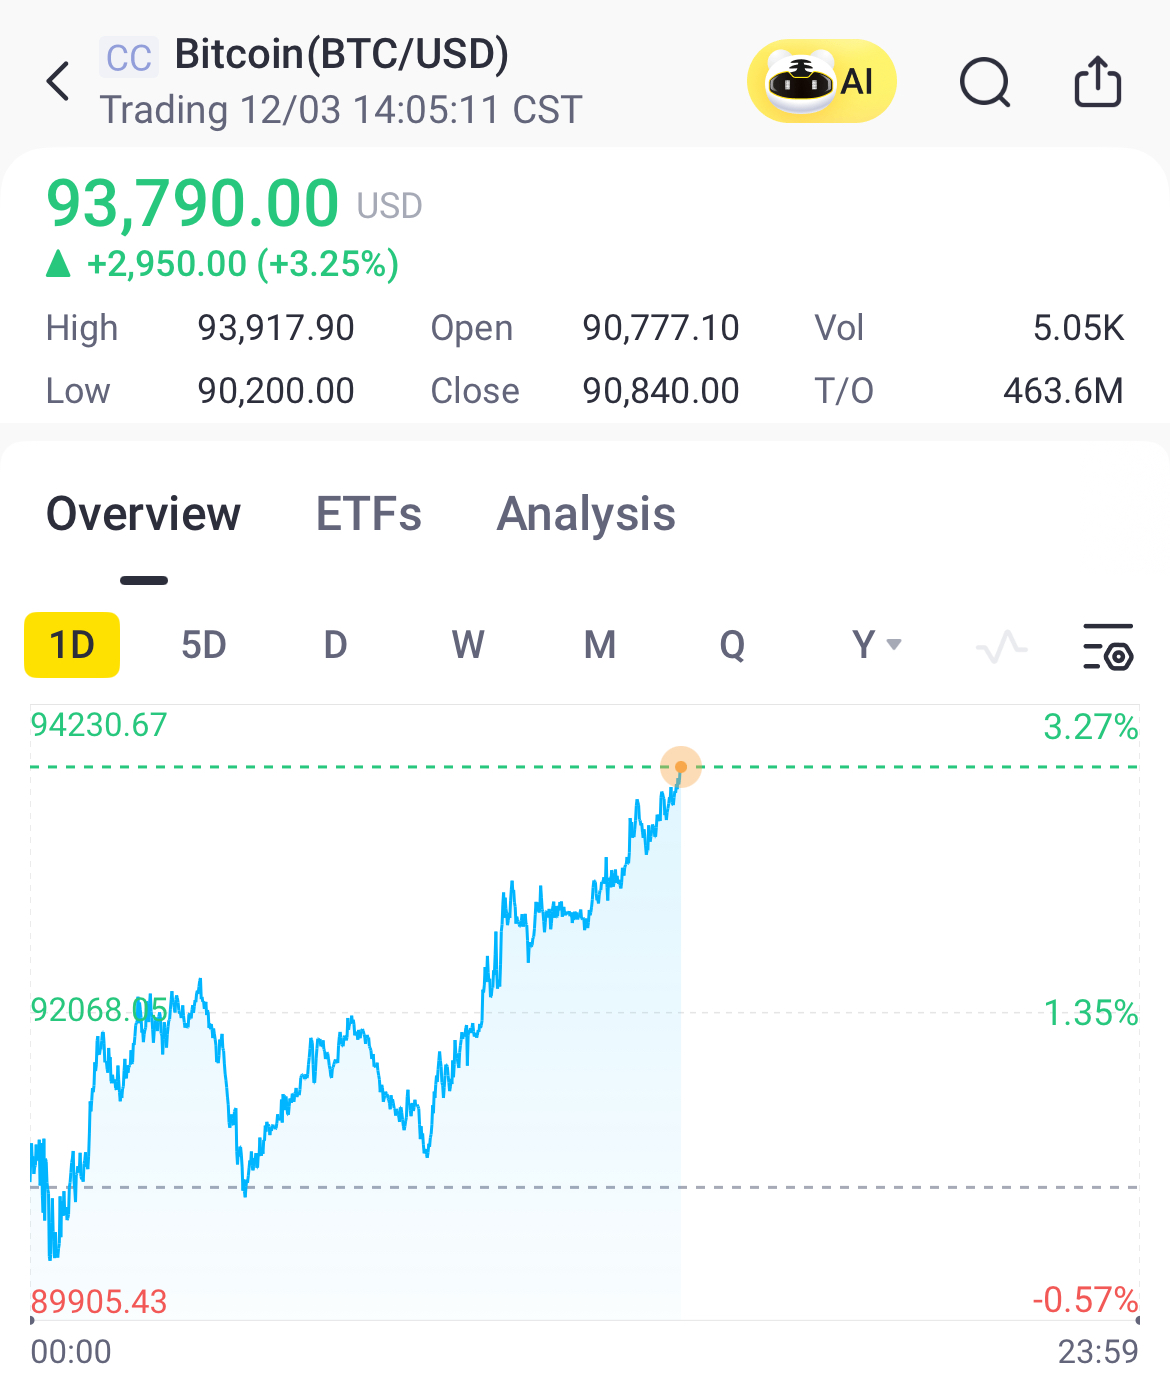This screenshot has height=1377, width=1170.
Task: Expand the Y timeframe dropdown
Action: coord(876,645)
